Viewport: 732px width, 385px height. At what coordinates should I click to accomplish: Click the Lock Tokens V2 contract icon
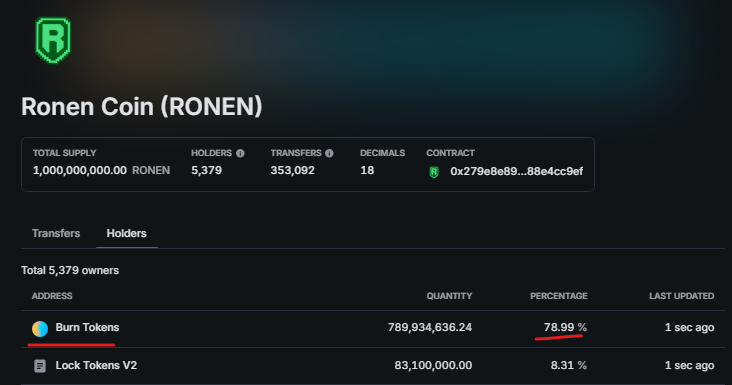40,366
